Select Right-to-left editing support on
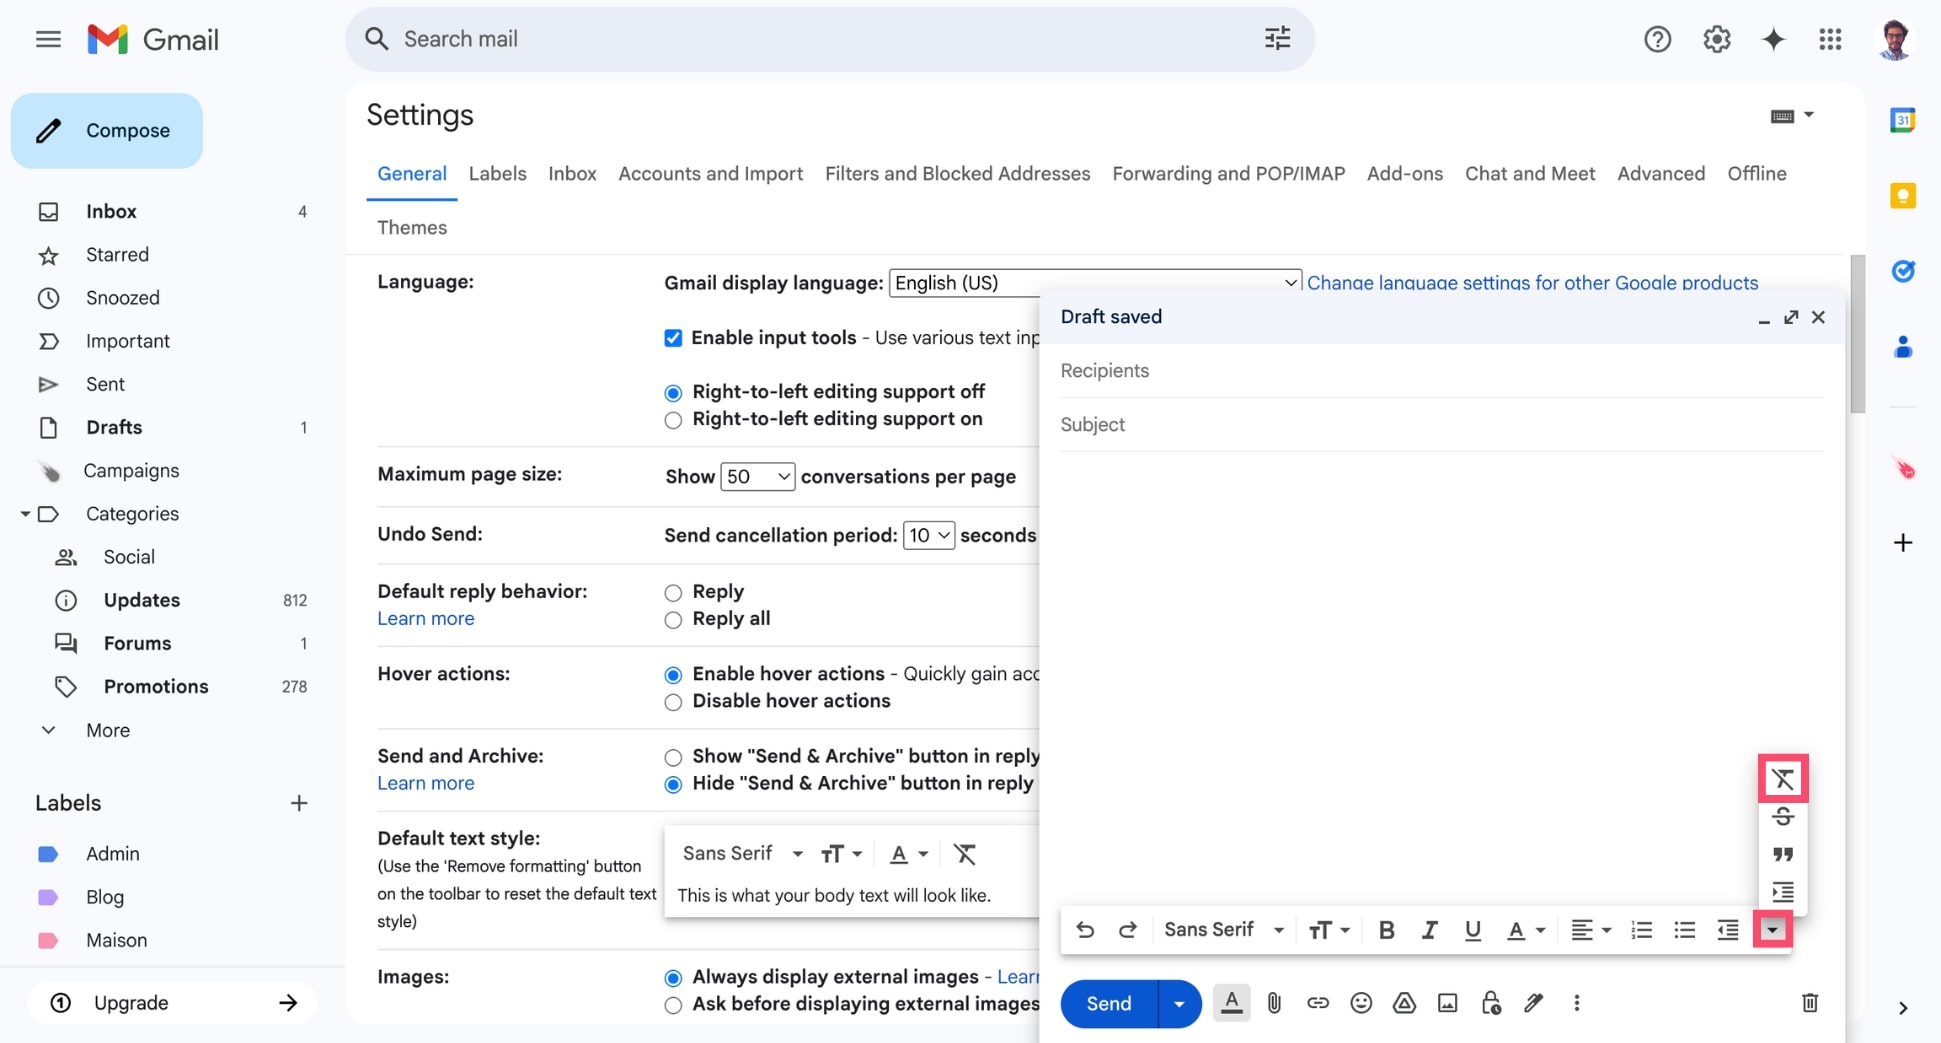Image resolution: width=1941 pixels, height=1043 pixels. [672, 420]
